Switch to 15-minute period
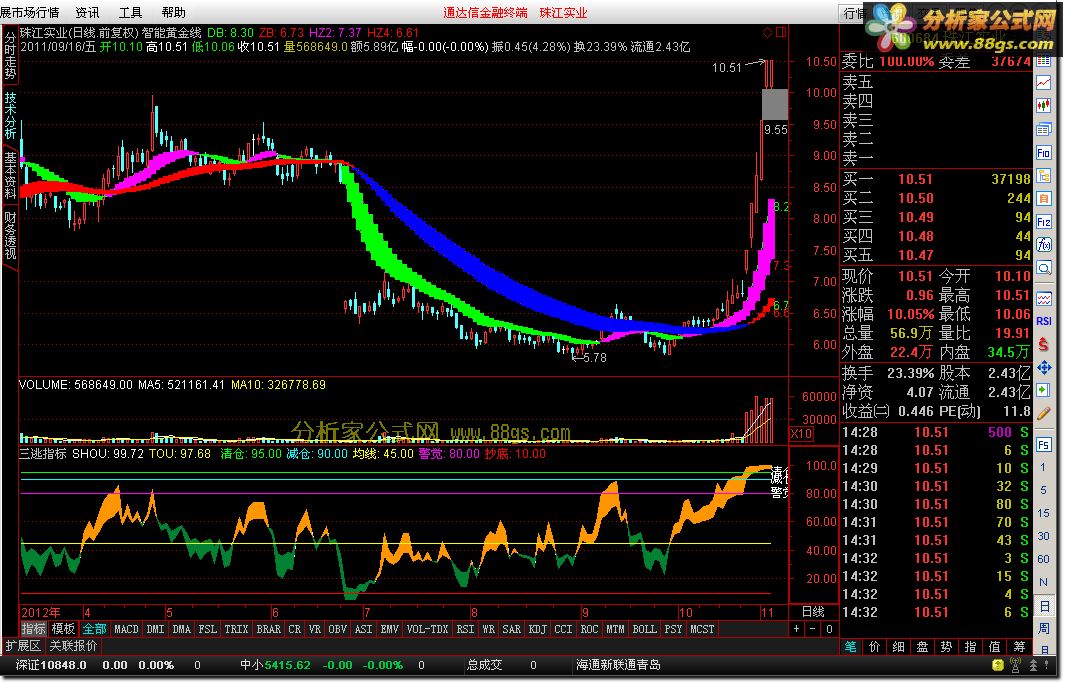This screenshot has height=683, width=1065. pos(1043,513)
